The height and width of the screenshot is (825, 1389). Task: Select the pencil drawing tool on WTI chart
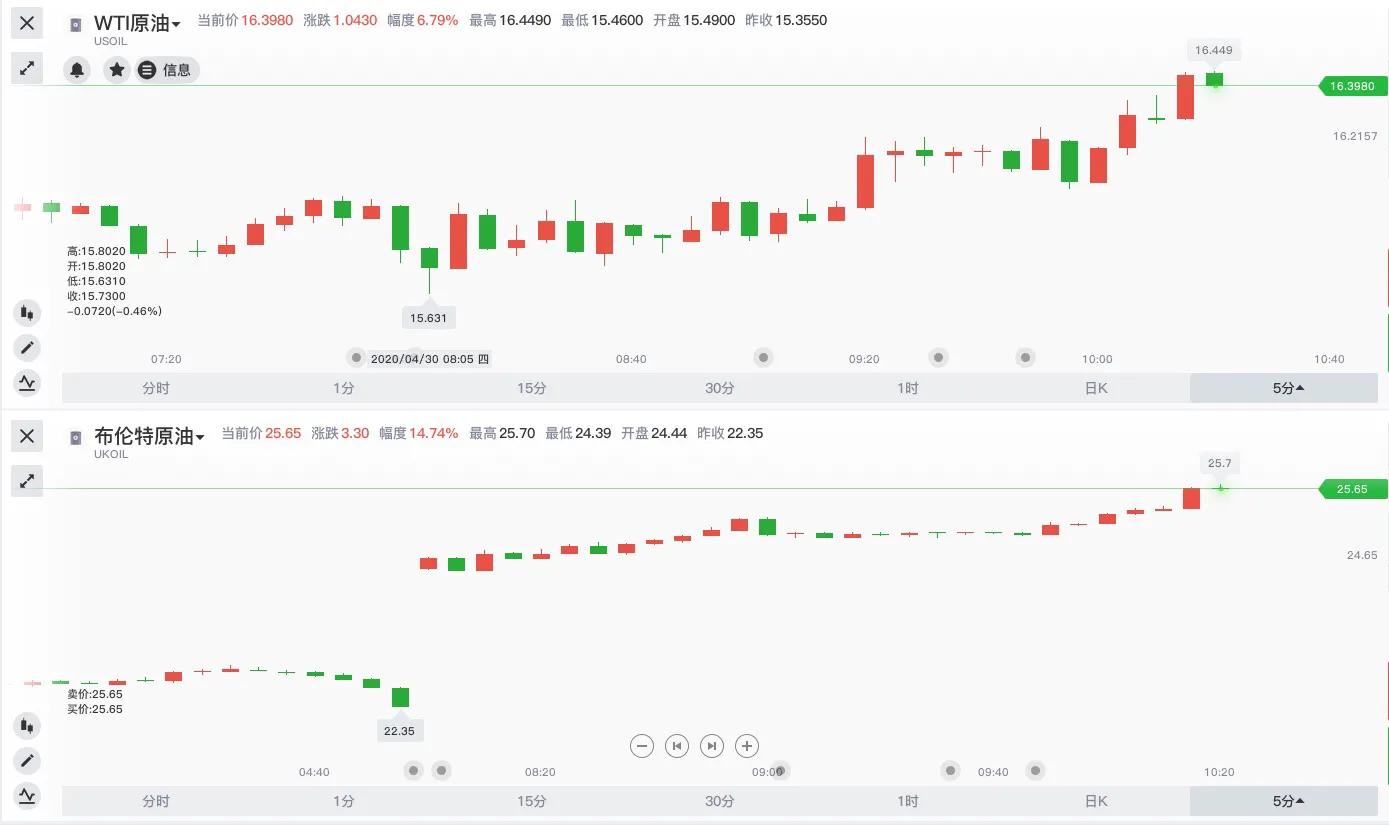[x=27, y=348]
